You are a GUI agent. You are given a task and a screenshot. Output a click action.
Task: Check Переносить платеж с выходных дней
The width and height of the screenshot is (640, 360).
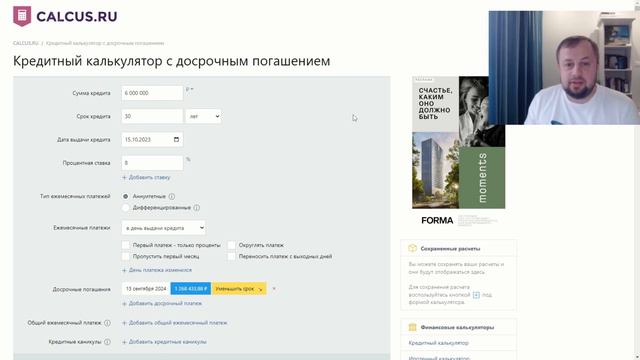231,257
